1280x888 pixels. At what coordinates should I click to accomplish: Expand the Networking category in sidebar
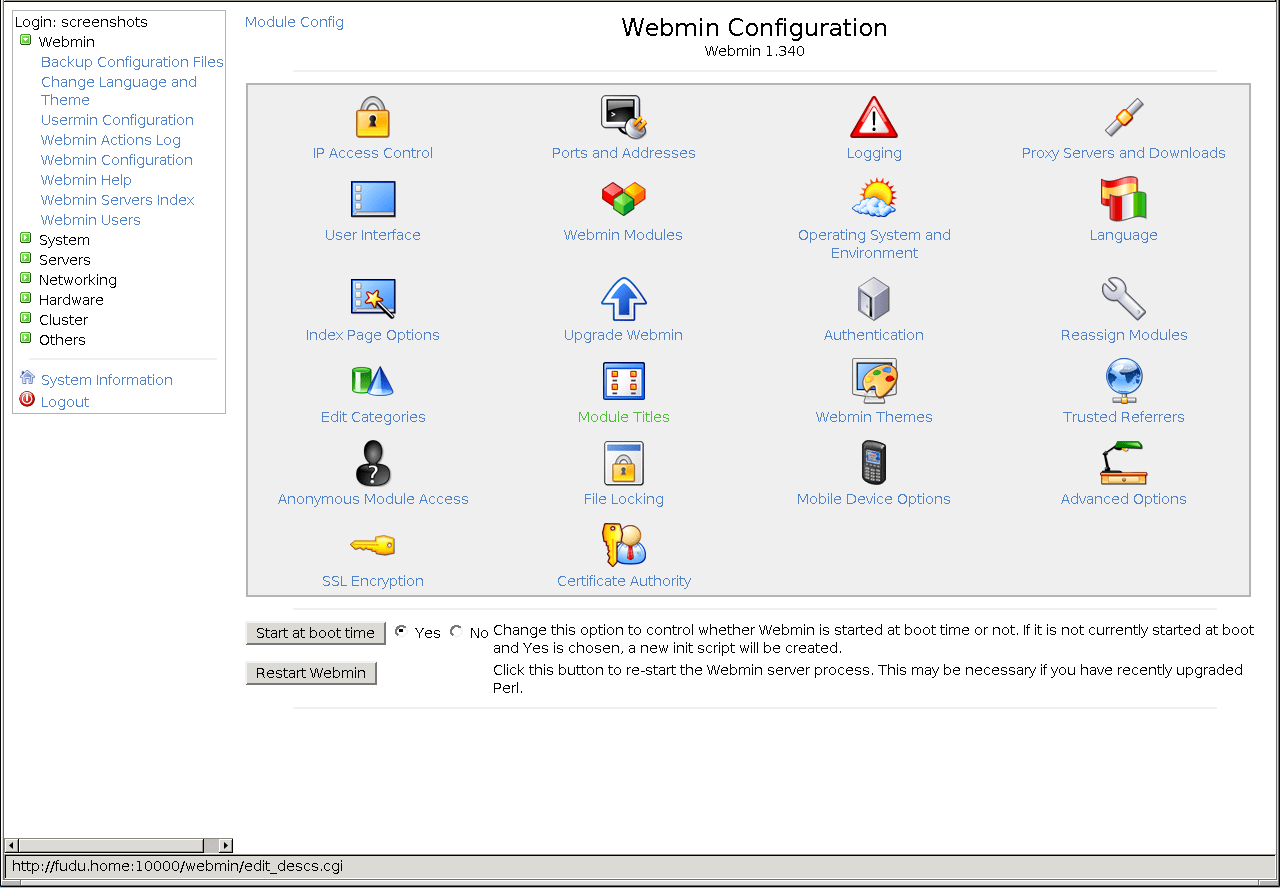[x=26, y=279]
